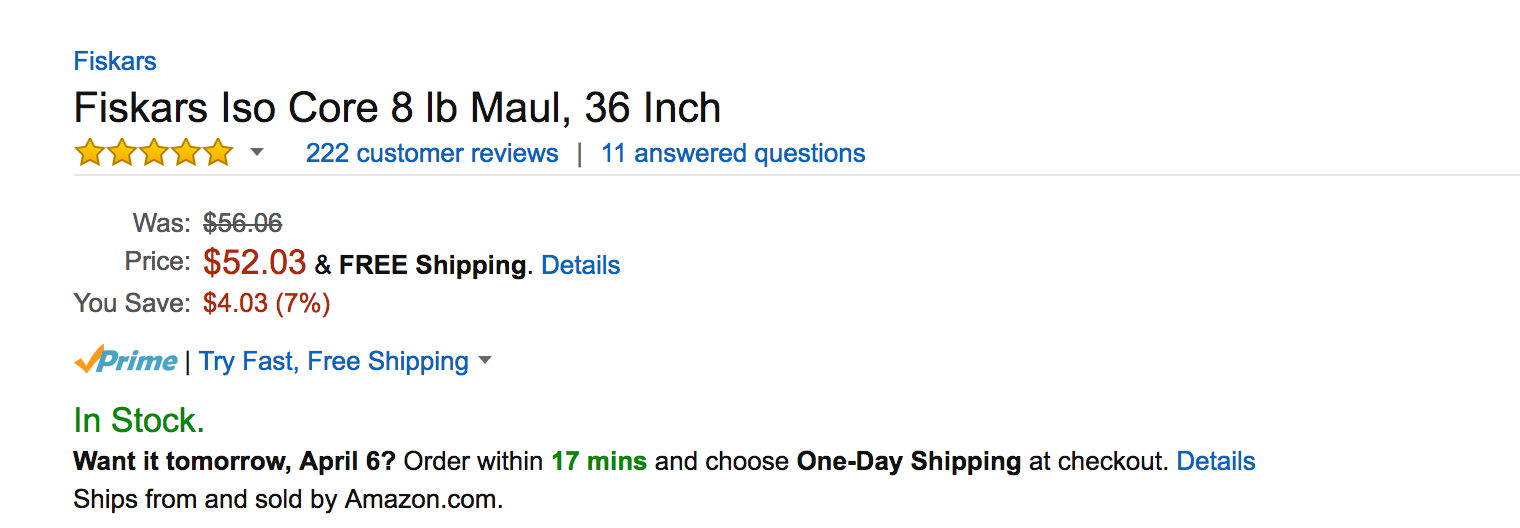
Task: Click the green In Stock label
Action: (x=139, y=420)
